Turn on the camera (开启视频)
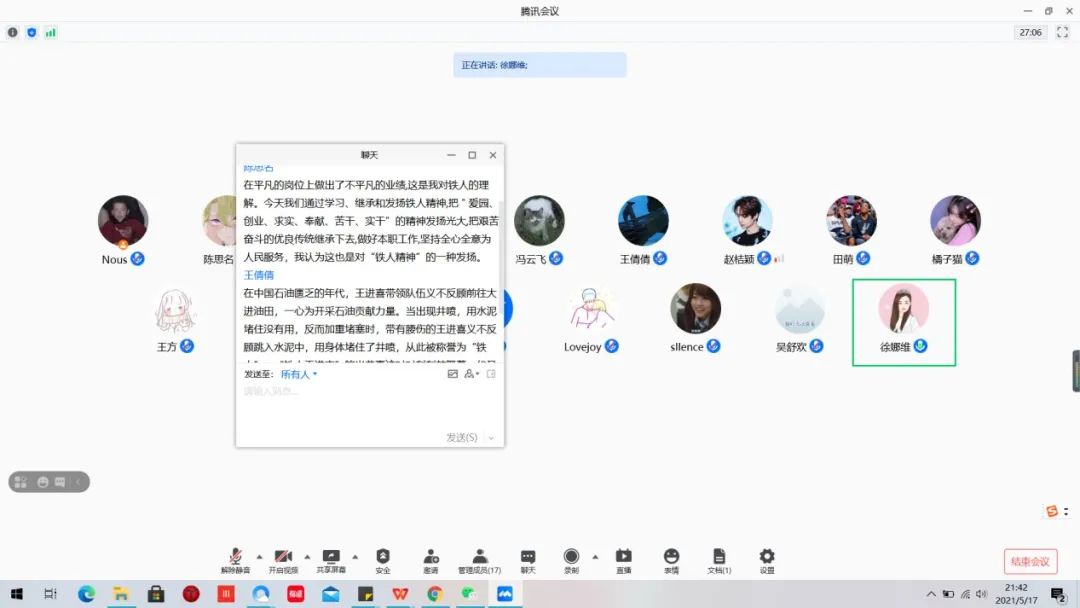This screenshot has height=608, width=1080. [283, 560]
